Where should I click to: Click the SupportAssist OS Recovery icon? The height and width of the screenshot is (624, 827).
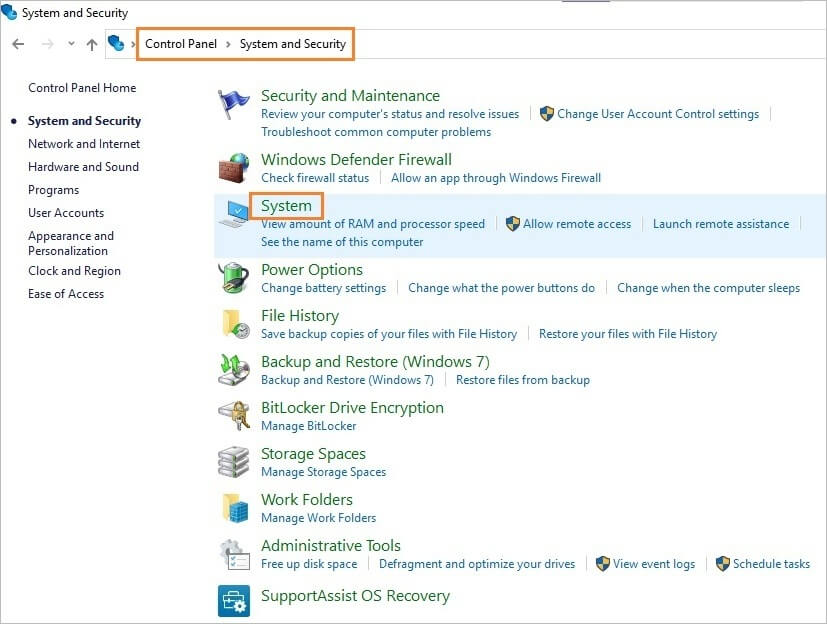[234, 601]
